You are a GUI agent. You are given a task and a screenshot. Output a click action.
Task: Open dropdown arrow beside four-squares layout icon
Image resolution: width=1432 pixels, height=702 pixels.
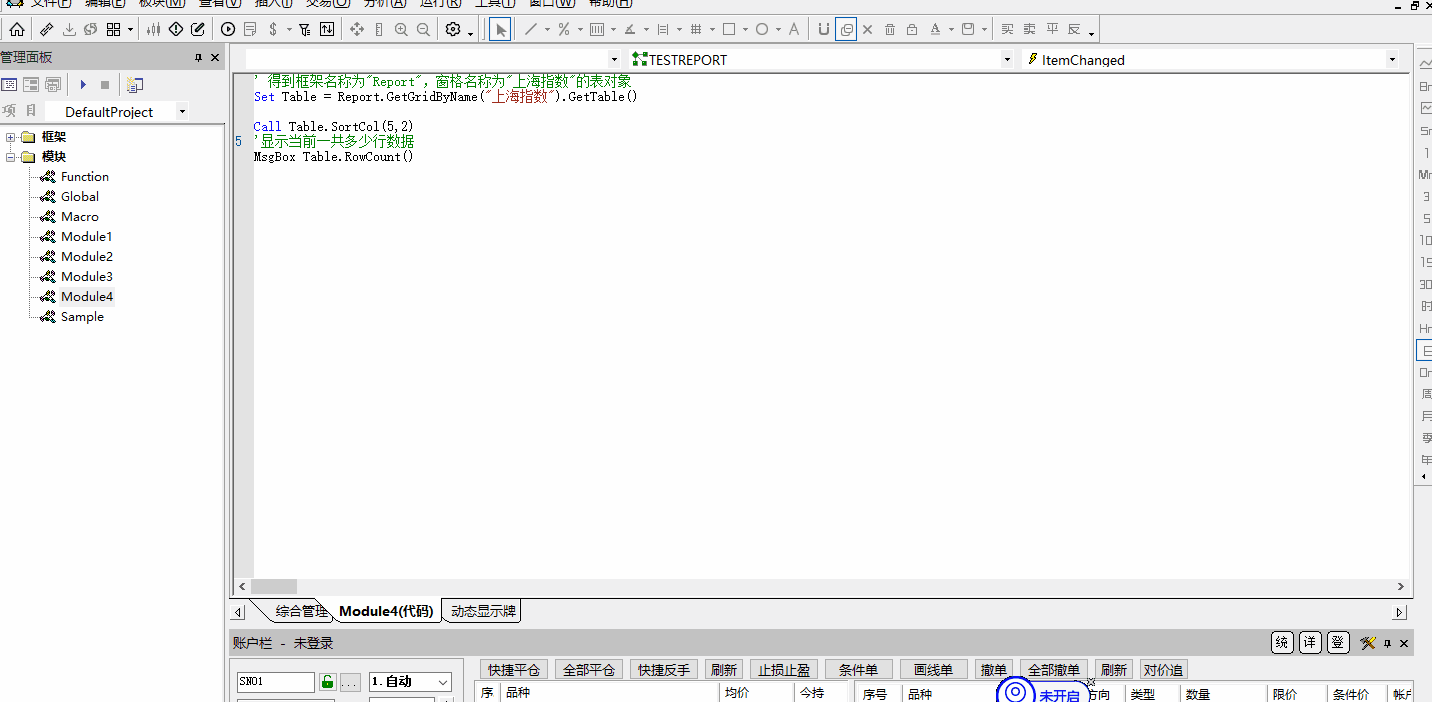tap(130, 30)
